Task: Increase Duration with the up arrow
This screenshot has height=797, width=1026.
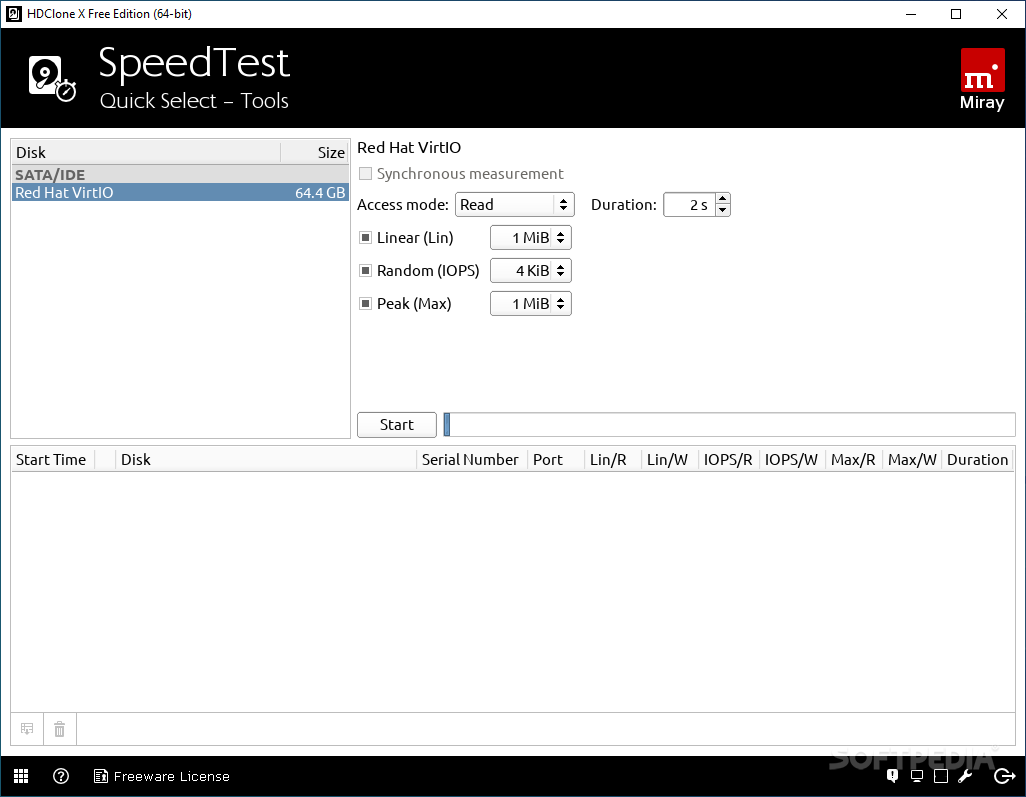Action: click(x=722, y=199)
